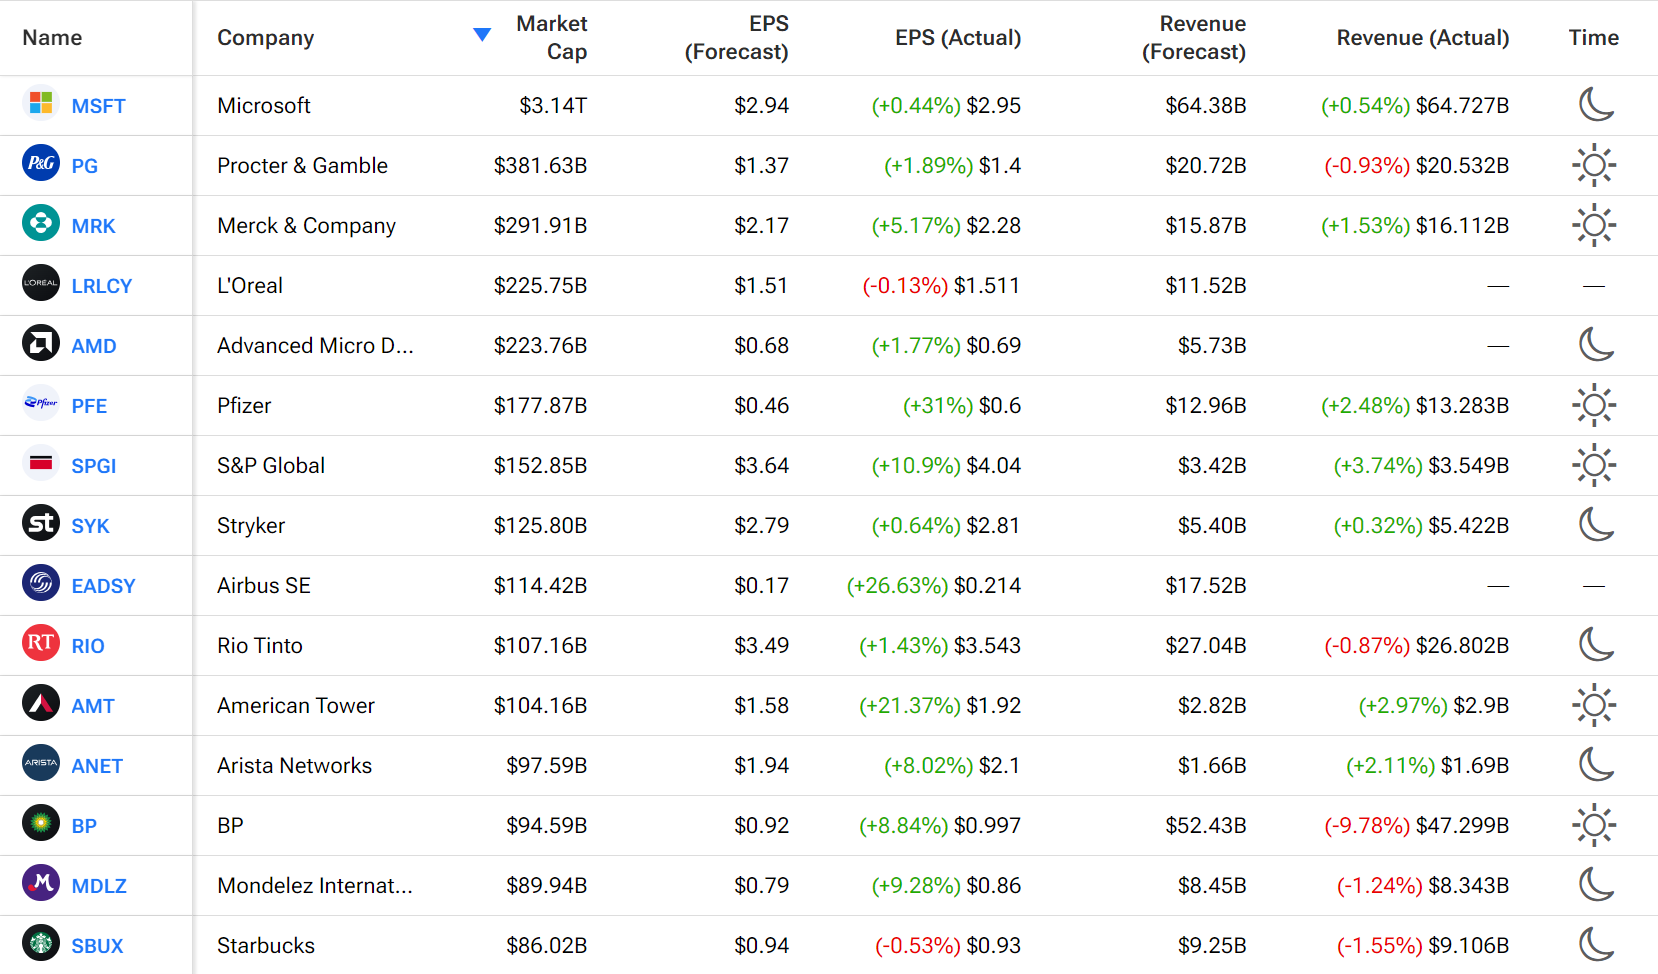Click Pfizer's (+31%) $0.6 EPS value

[x=962, y=405]
